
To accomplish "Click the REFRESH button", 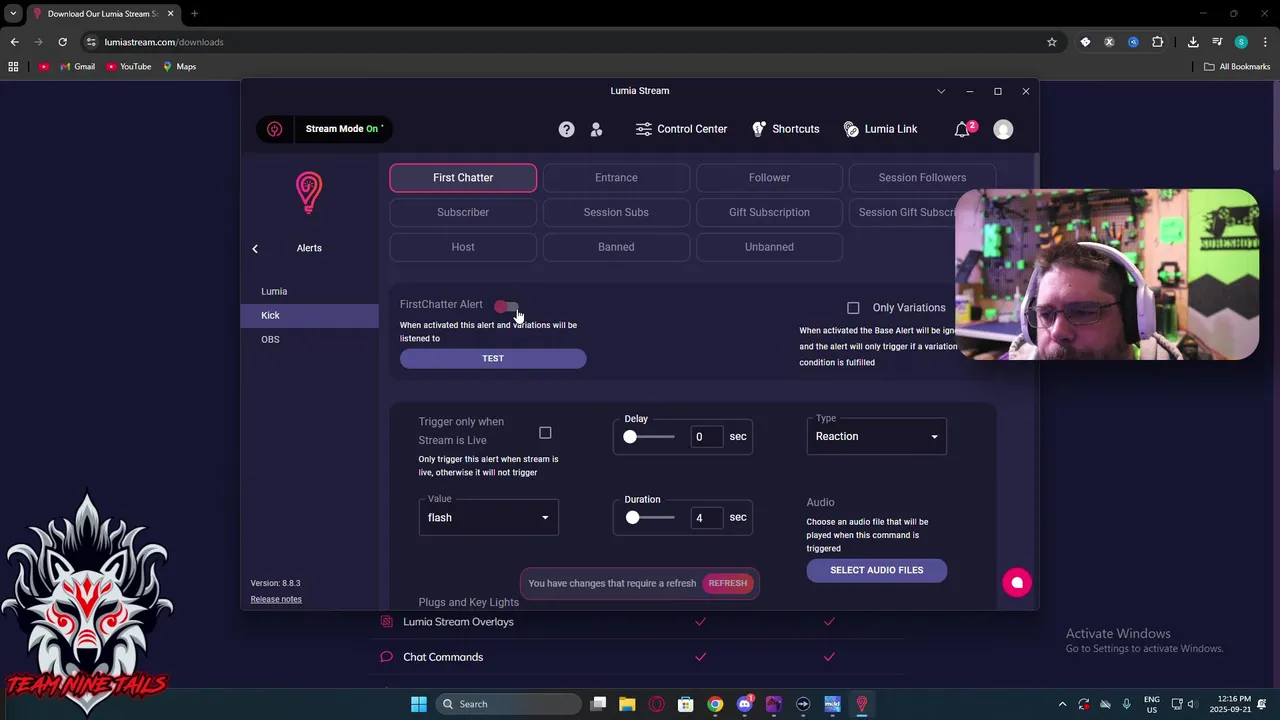I will coord(728,583).
